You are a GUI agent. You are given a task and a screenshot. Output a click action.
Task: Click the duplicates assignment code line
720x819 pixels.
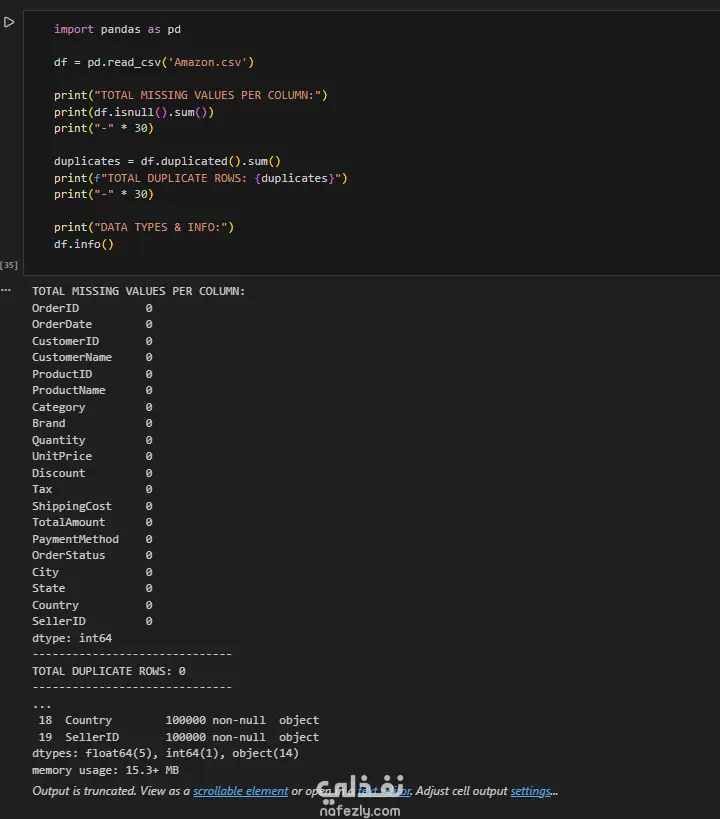pyautogui.click(x=167, y=161)
